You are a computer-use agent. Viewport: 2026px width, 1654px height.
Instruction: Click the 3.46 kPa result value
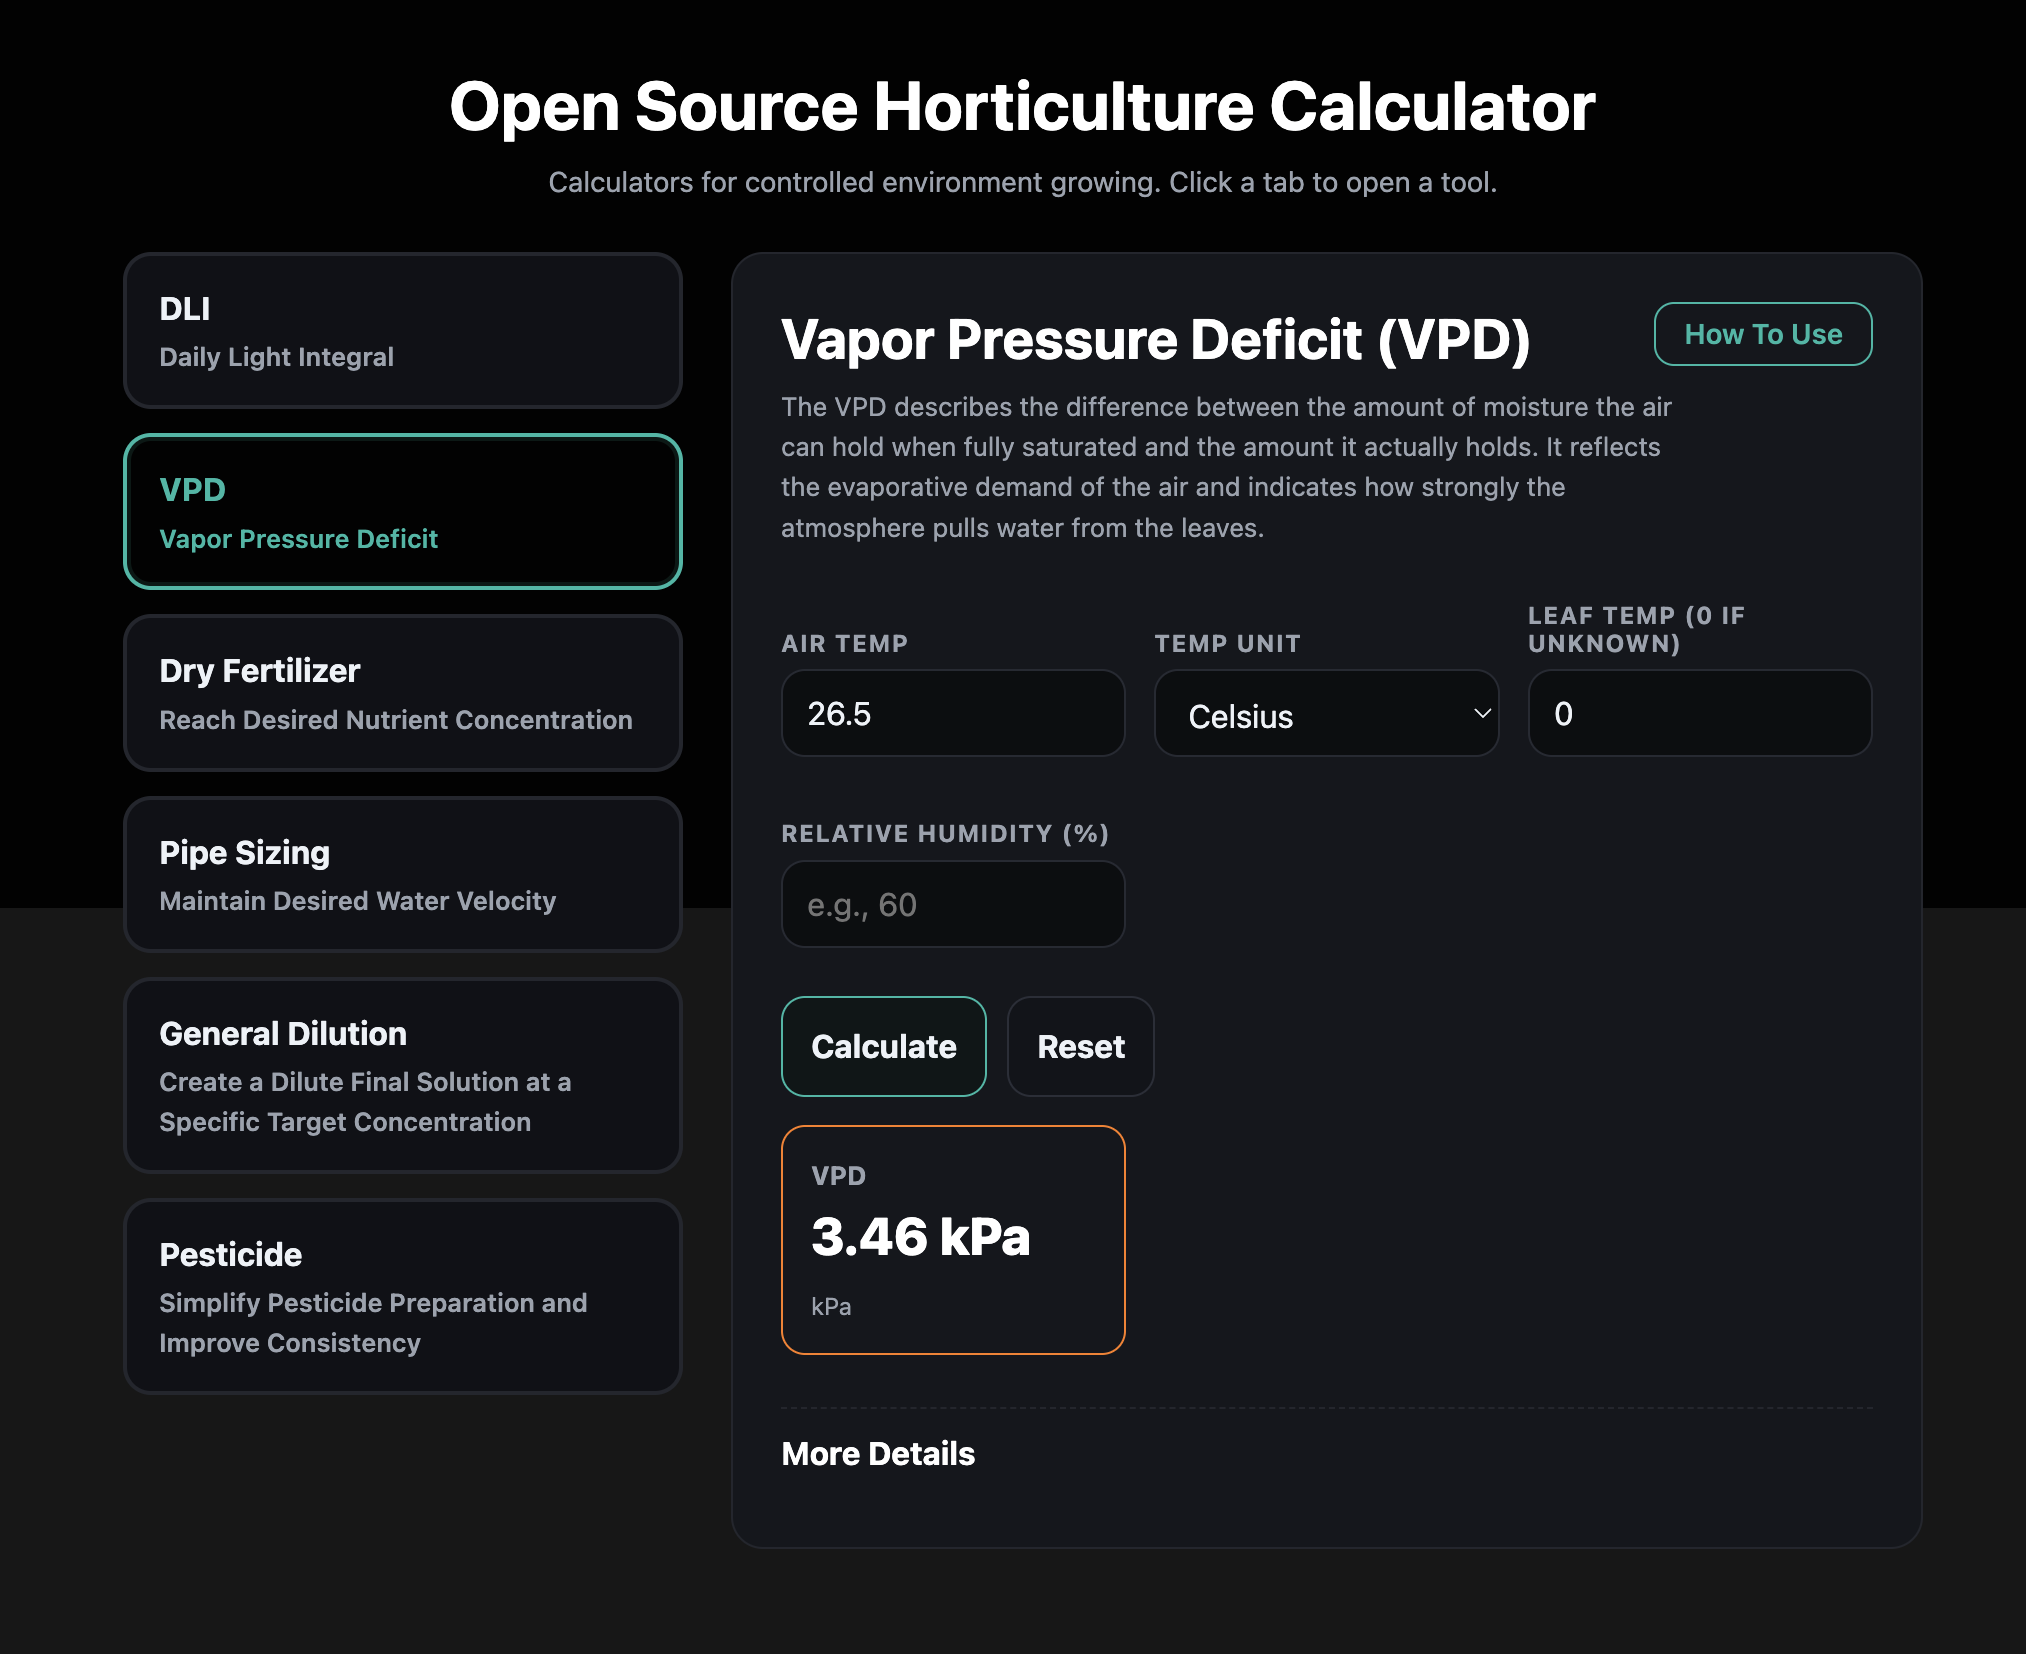[920, 1237]
